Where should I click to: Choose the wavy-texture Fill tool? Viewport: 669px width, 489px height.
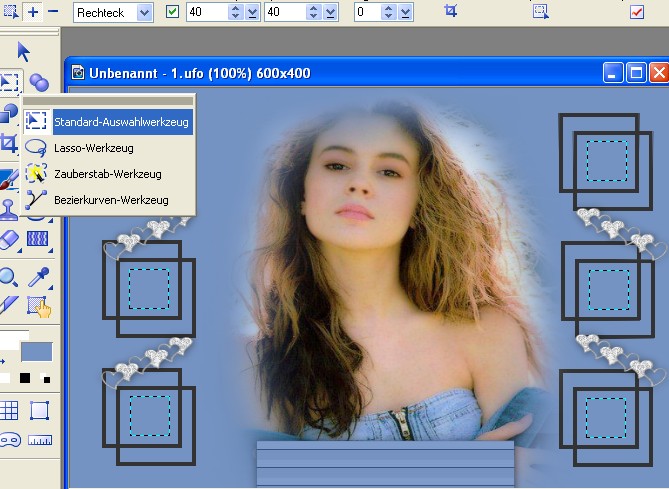click(x=38, y=239)
